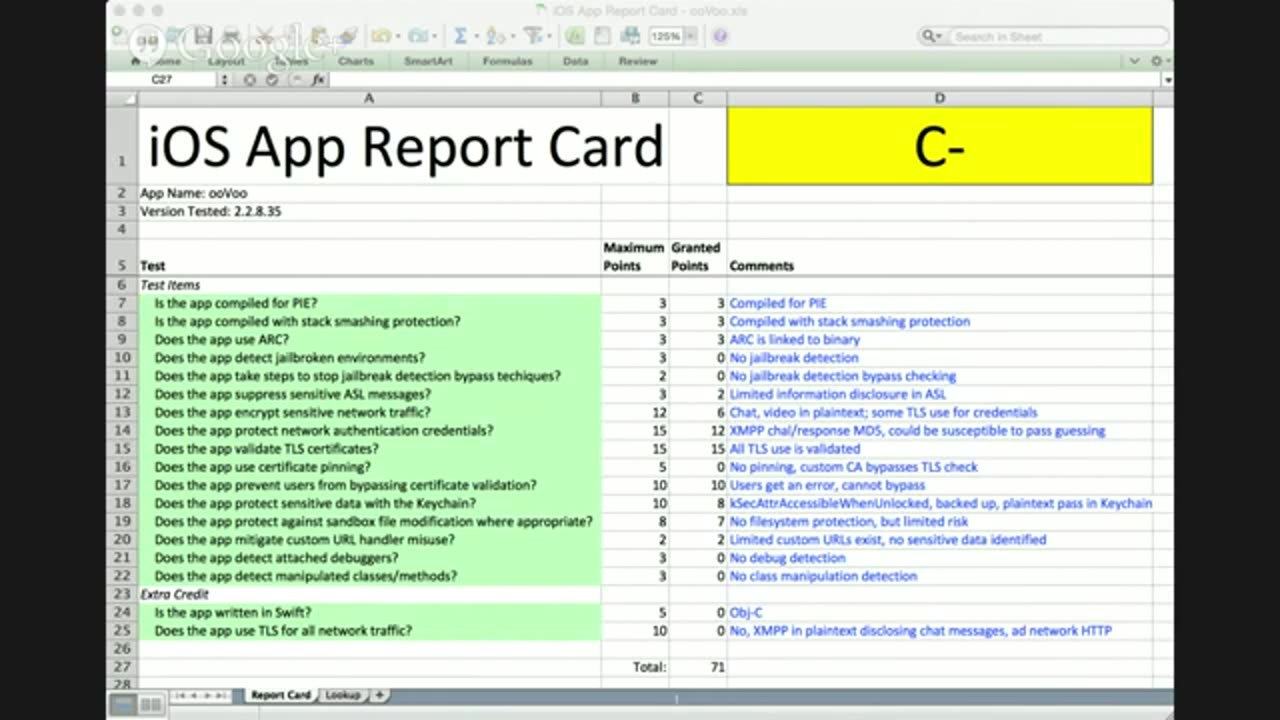Select column D header
The image size is (1280, 720).
[x=940, y=98]
